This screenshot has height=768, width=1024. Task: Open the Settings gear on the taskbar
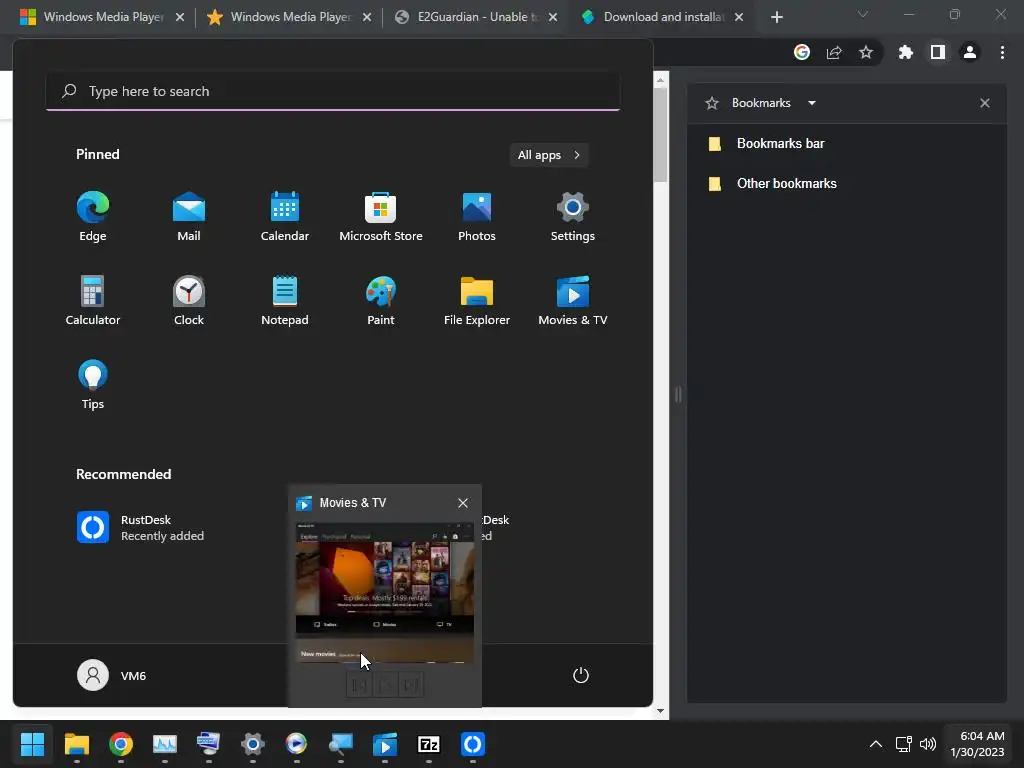(253, 744)
